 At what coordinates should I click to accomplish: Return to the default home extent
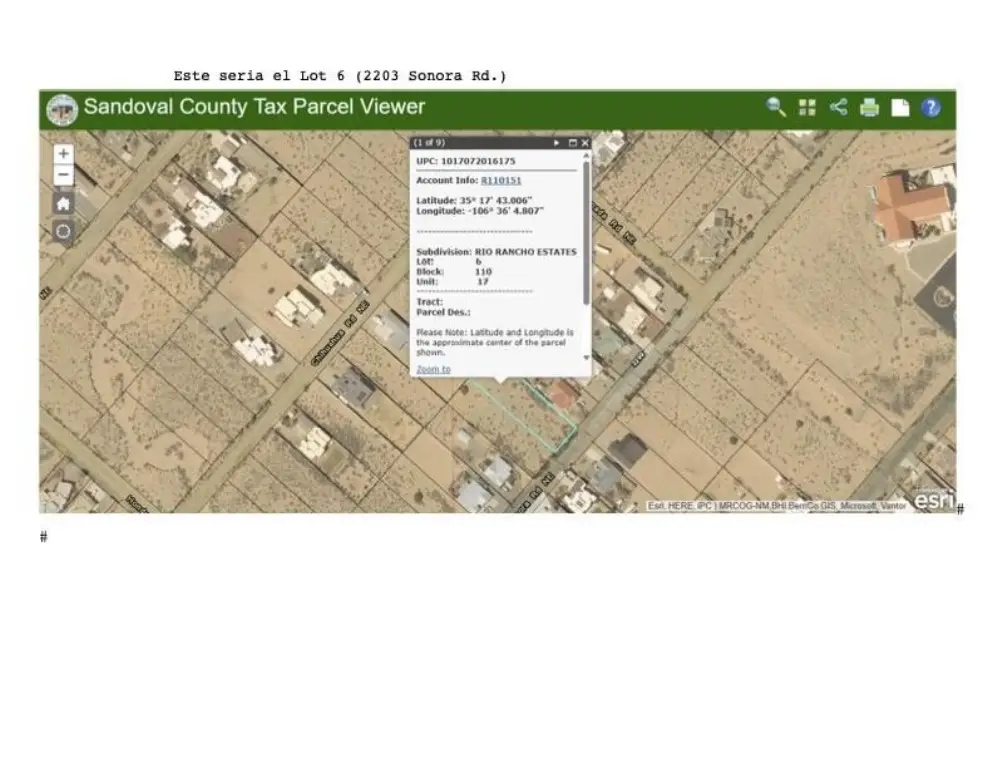63,203
